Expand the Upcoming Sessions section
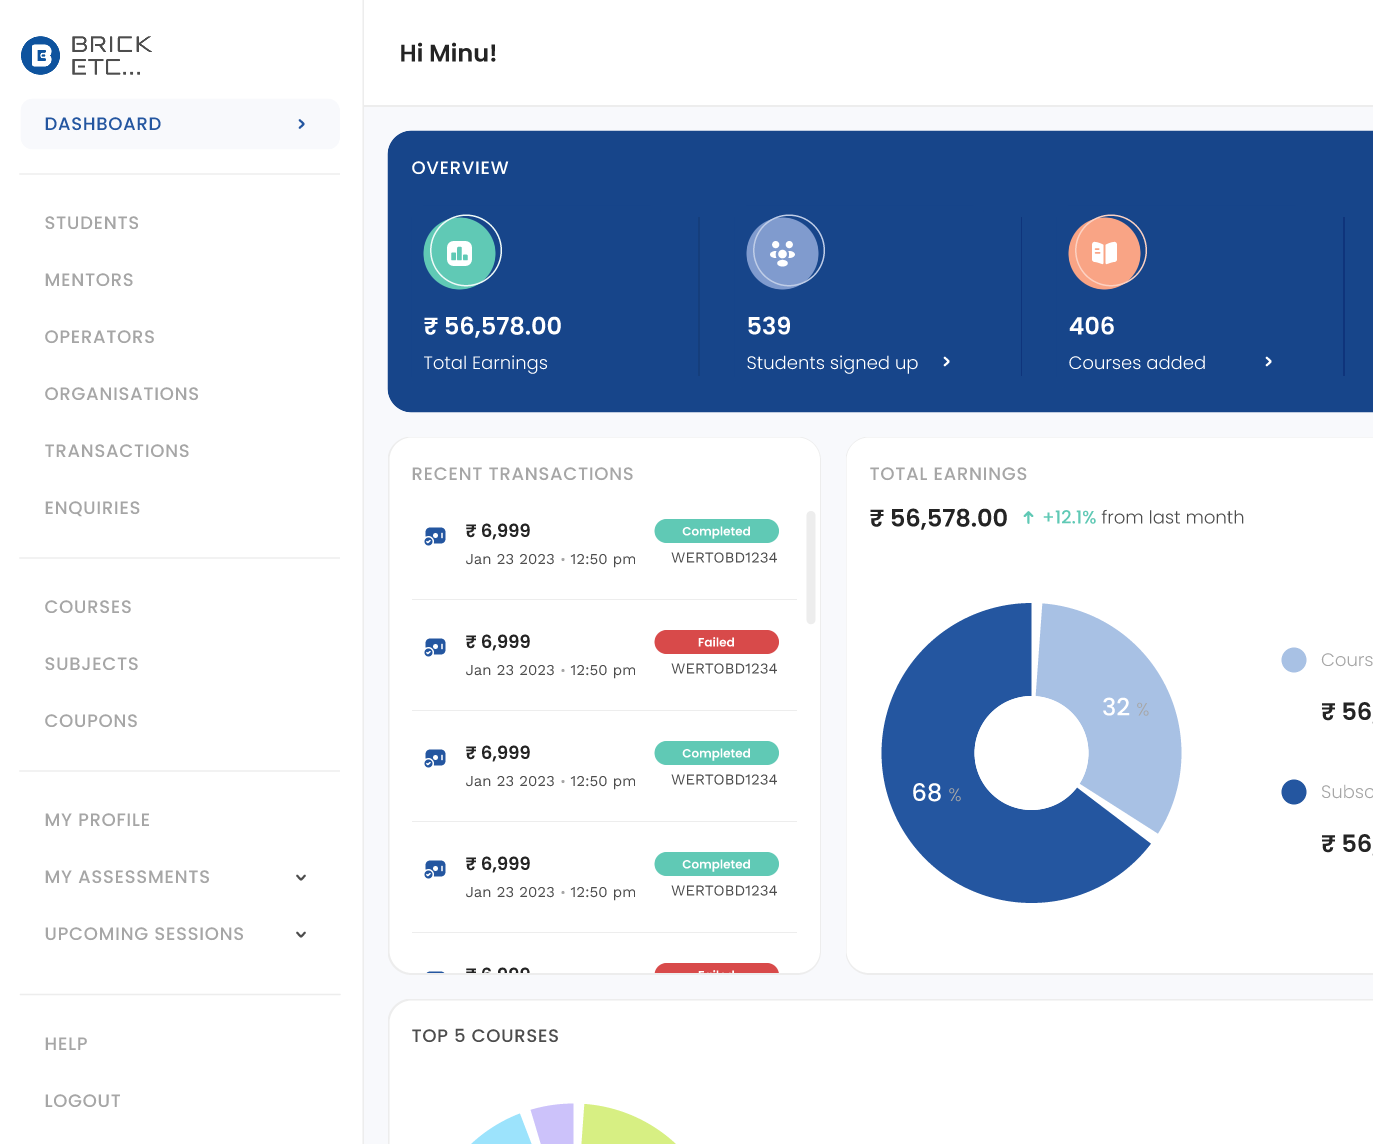Image resolution: width=1373 pixels, height=1144 pixels. [x=300, y=934]
